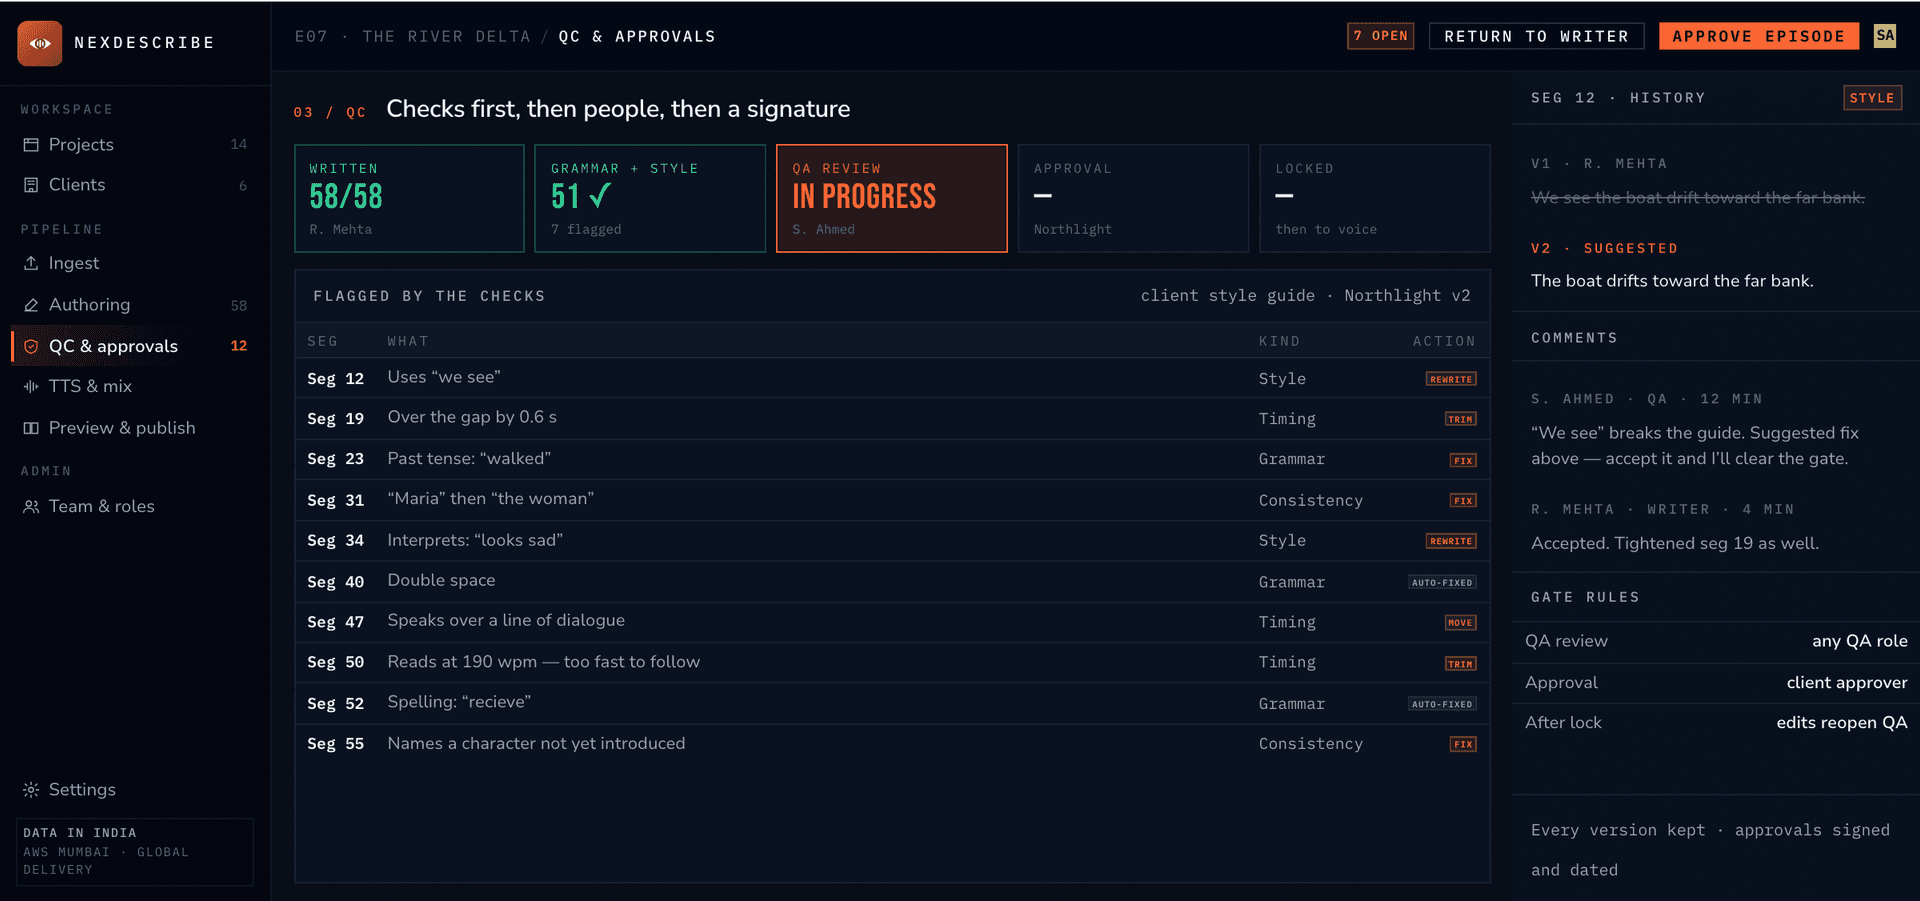Select the Written 58/58 stage card

pos(409,198)
